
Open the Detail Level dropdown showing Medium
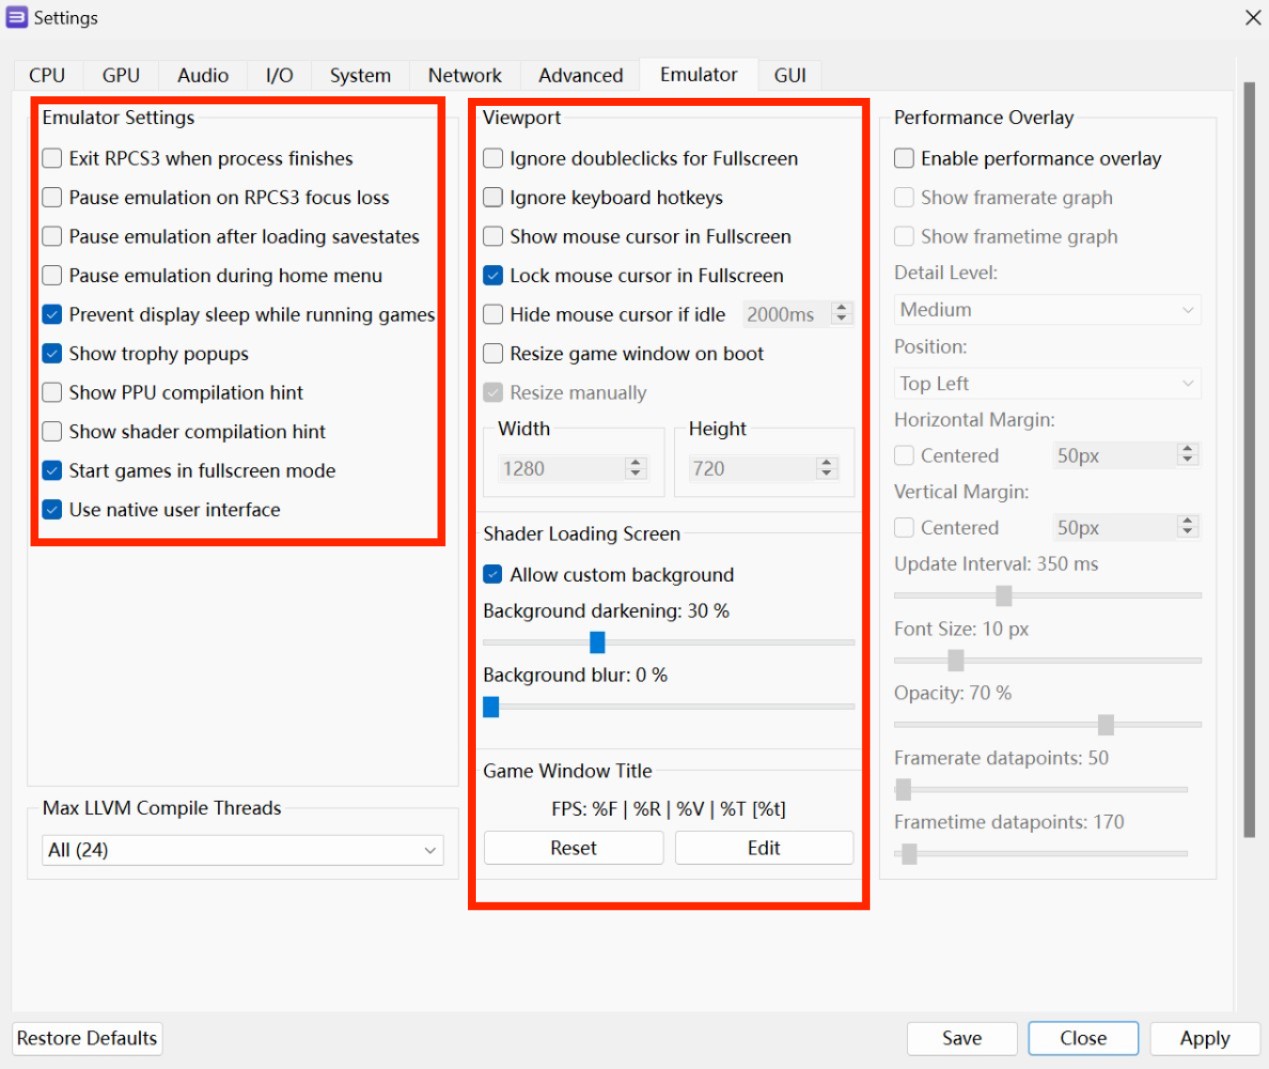[x=1047, y=310]
